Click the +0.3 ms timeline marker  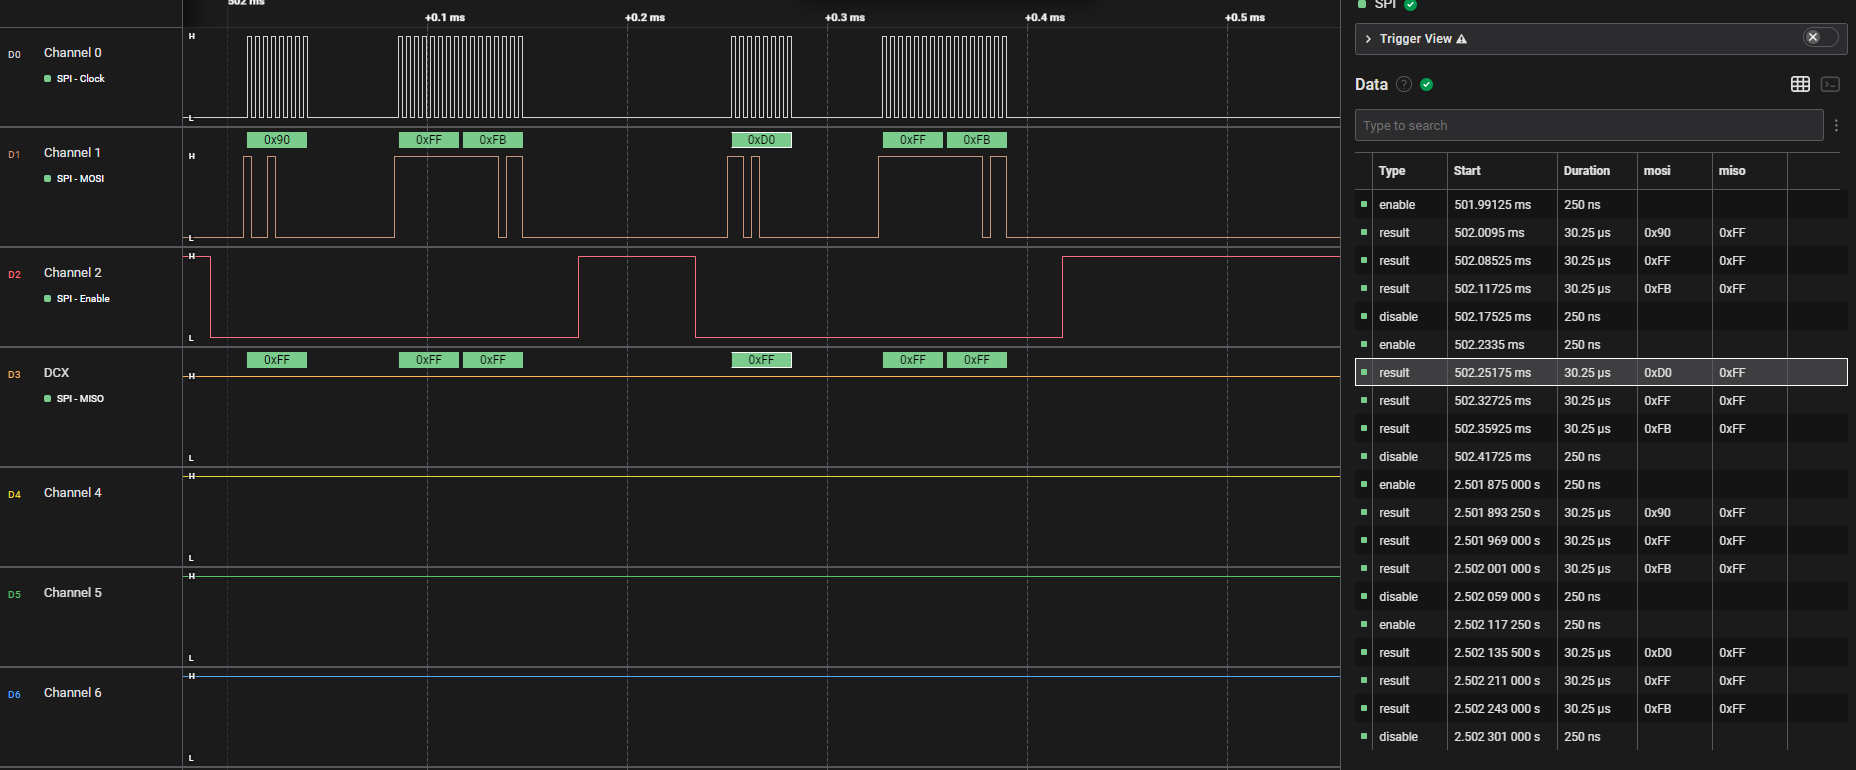[x=845, y=17]
